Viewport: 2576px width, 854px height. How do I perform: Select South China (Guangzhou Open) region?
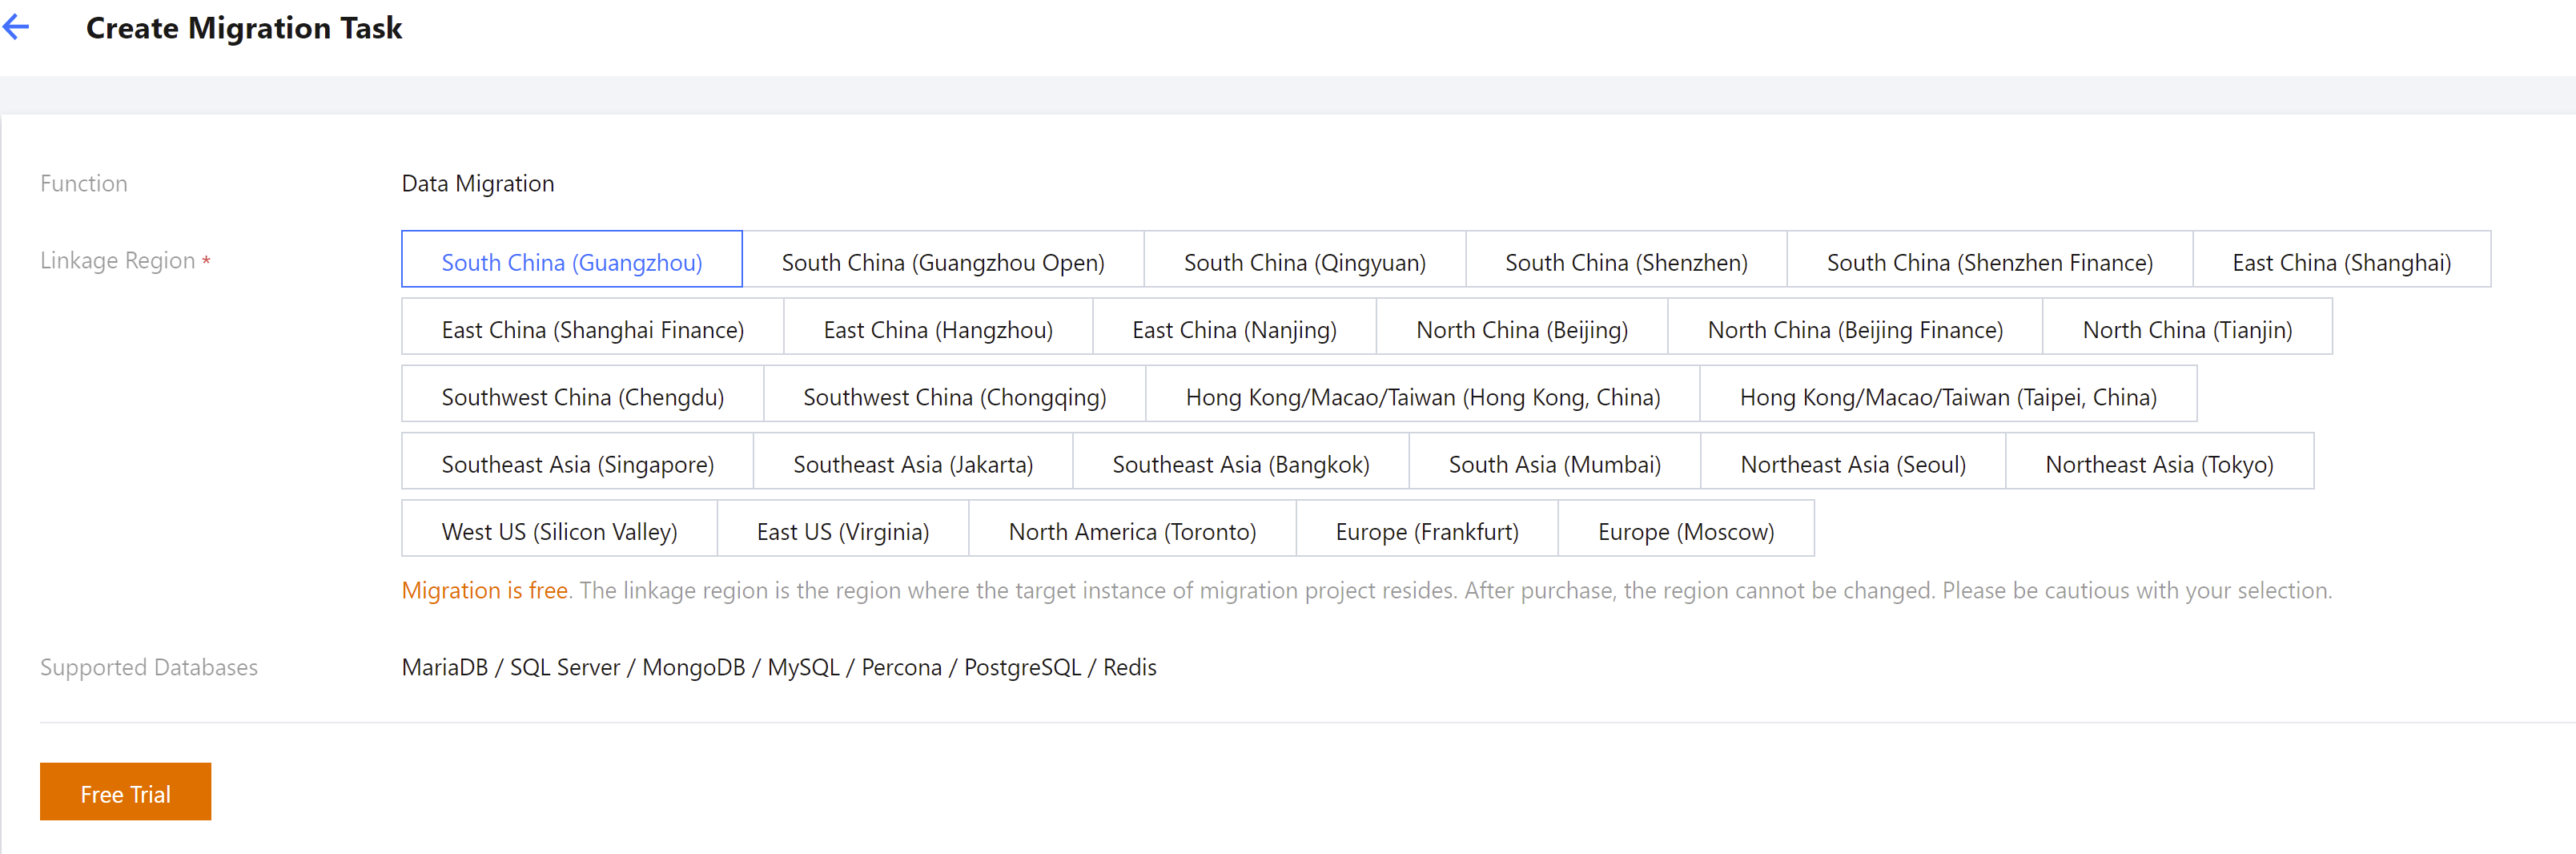943,260
